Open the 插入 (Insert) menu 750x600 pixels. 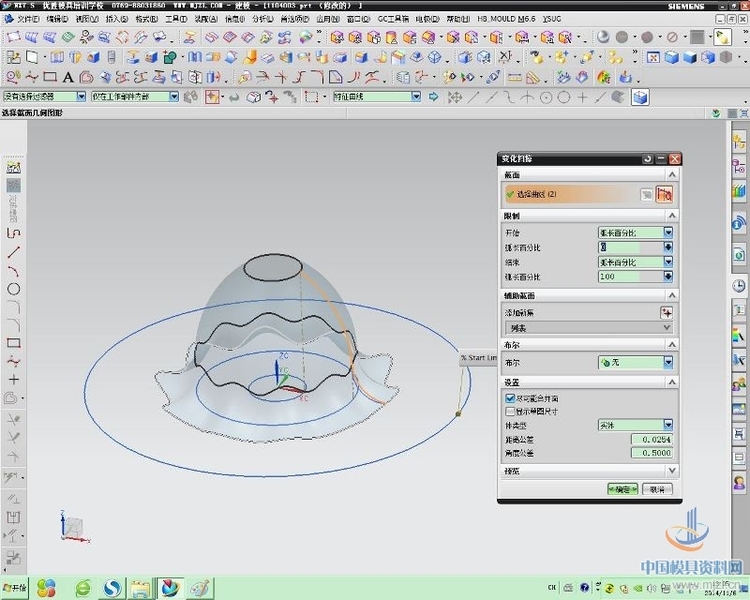click(x=115, y=19)
